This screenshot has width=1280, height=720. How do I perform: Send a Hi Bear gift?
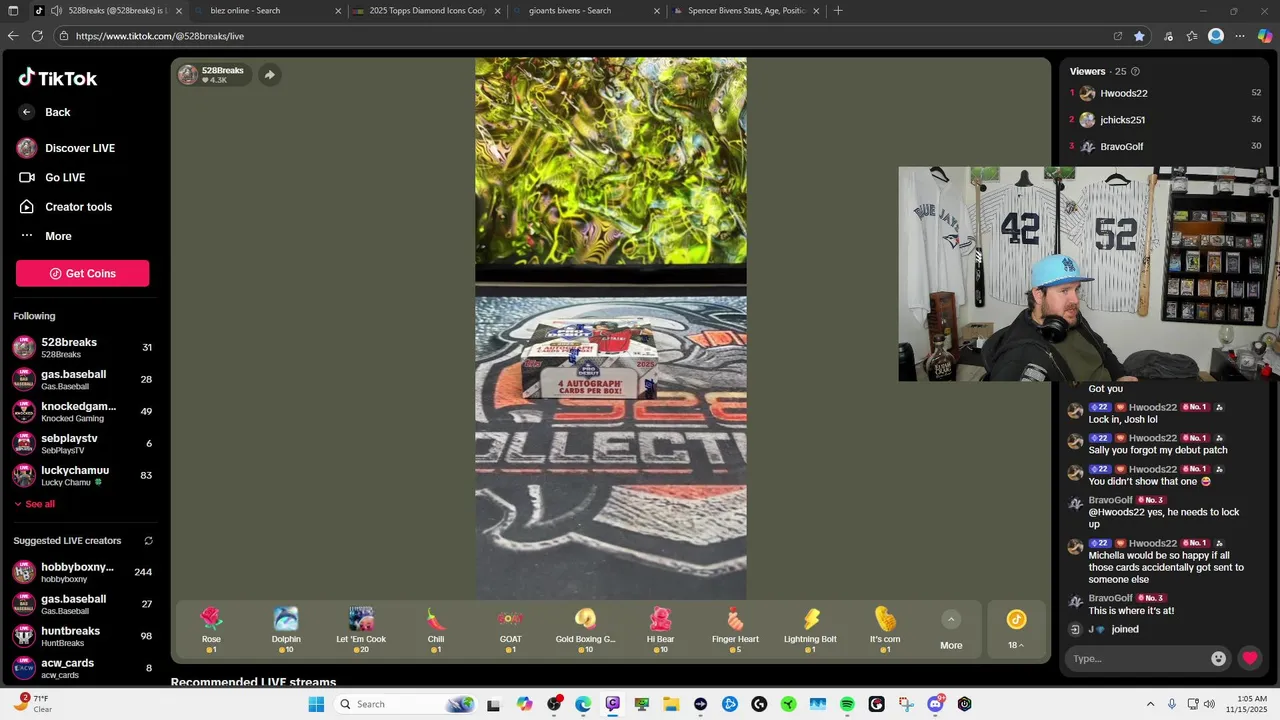(660, 629)
